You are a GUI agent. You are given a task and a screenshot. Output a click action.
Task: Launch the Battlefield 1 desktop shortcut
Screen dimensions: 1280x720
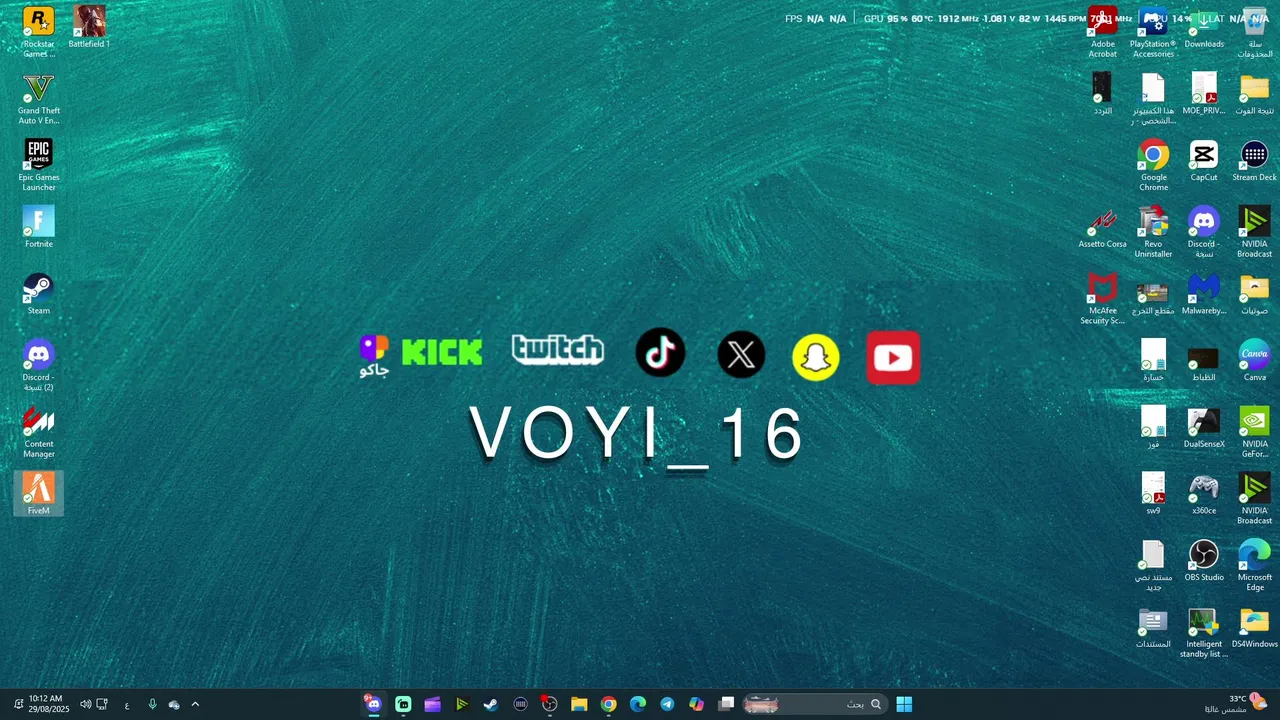click(89, 27)
